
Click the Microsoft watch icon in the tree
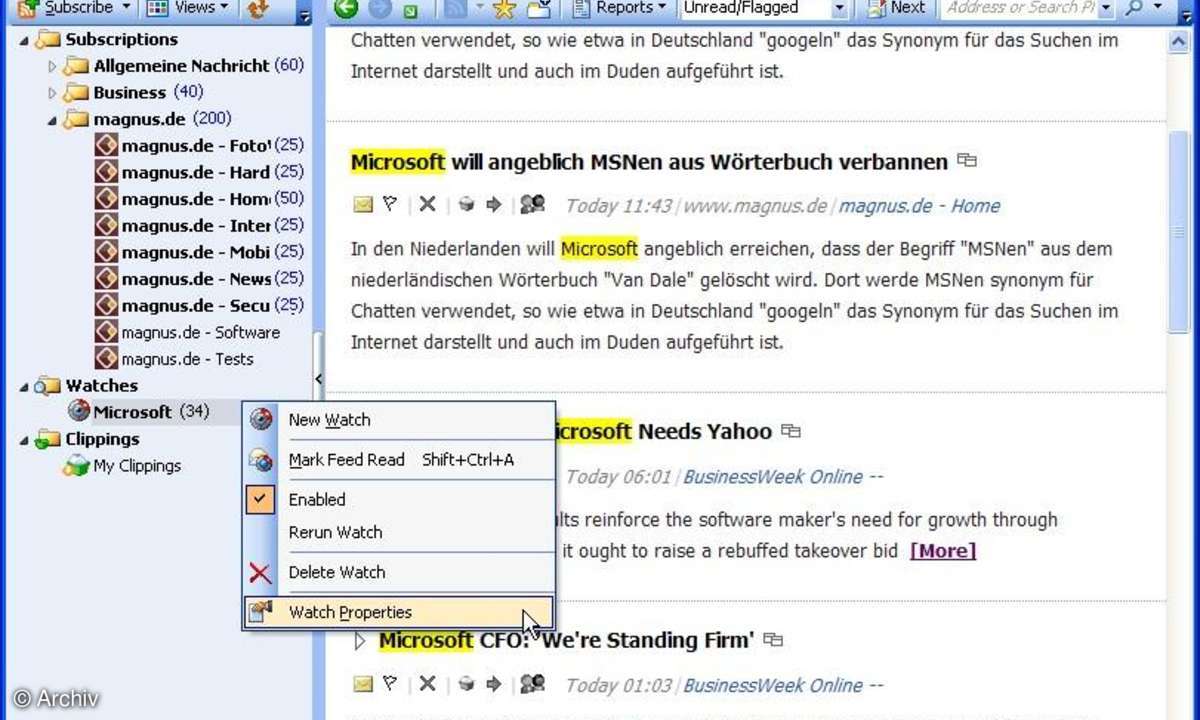point(79,411)
